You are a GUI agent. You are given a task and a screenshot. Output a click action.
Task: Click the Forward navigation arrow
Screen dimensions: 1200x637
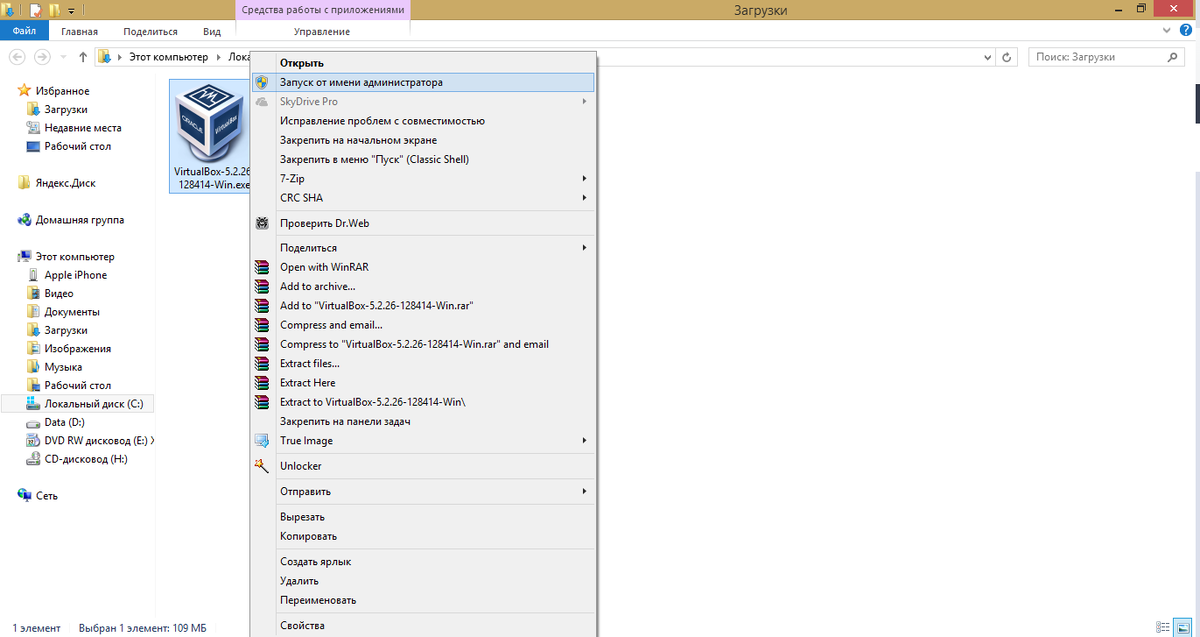pos(43,57)
